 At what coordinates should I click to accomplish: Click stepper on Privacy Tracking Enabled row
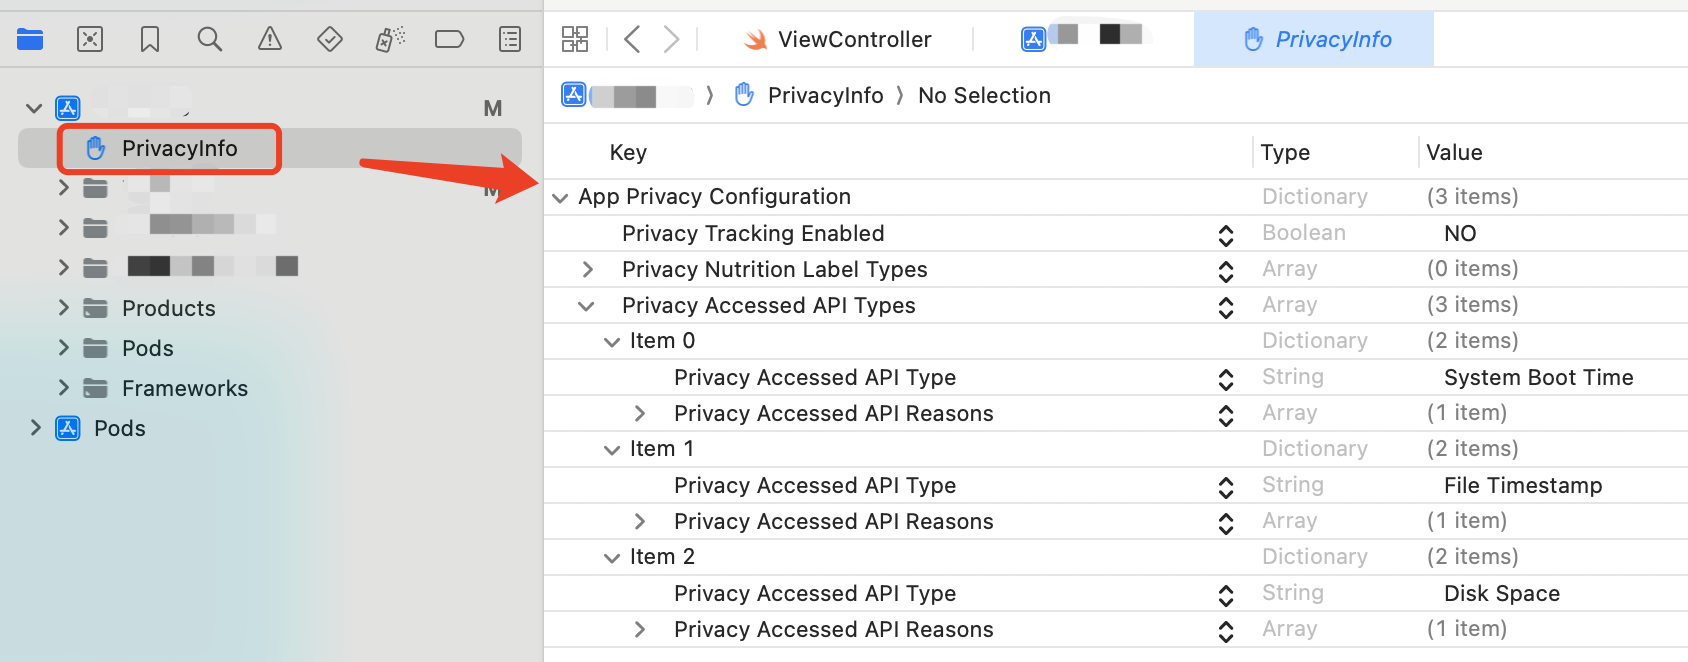point(1226,235)
